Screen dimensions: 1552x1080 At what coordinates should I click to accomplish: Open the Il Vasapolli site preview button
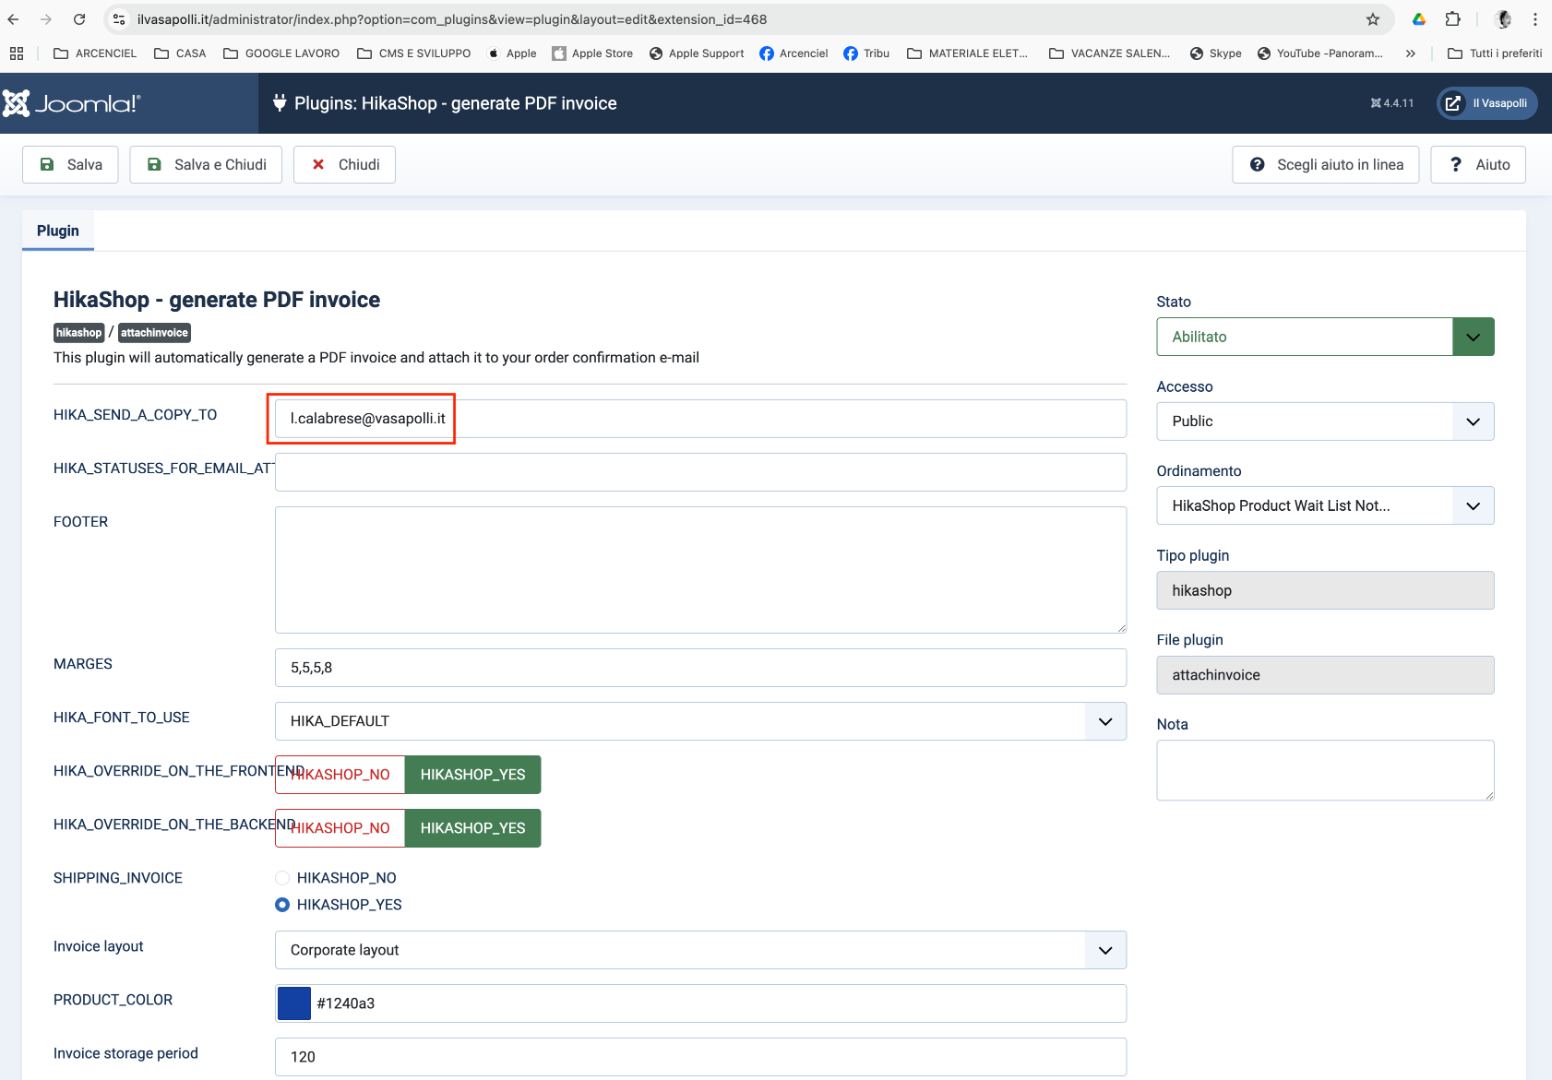(x=1487, y=103)
